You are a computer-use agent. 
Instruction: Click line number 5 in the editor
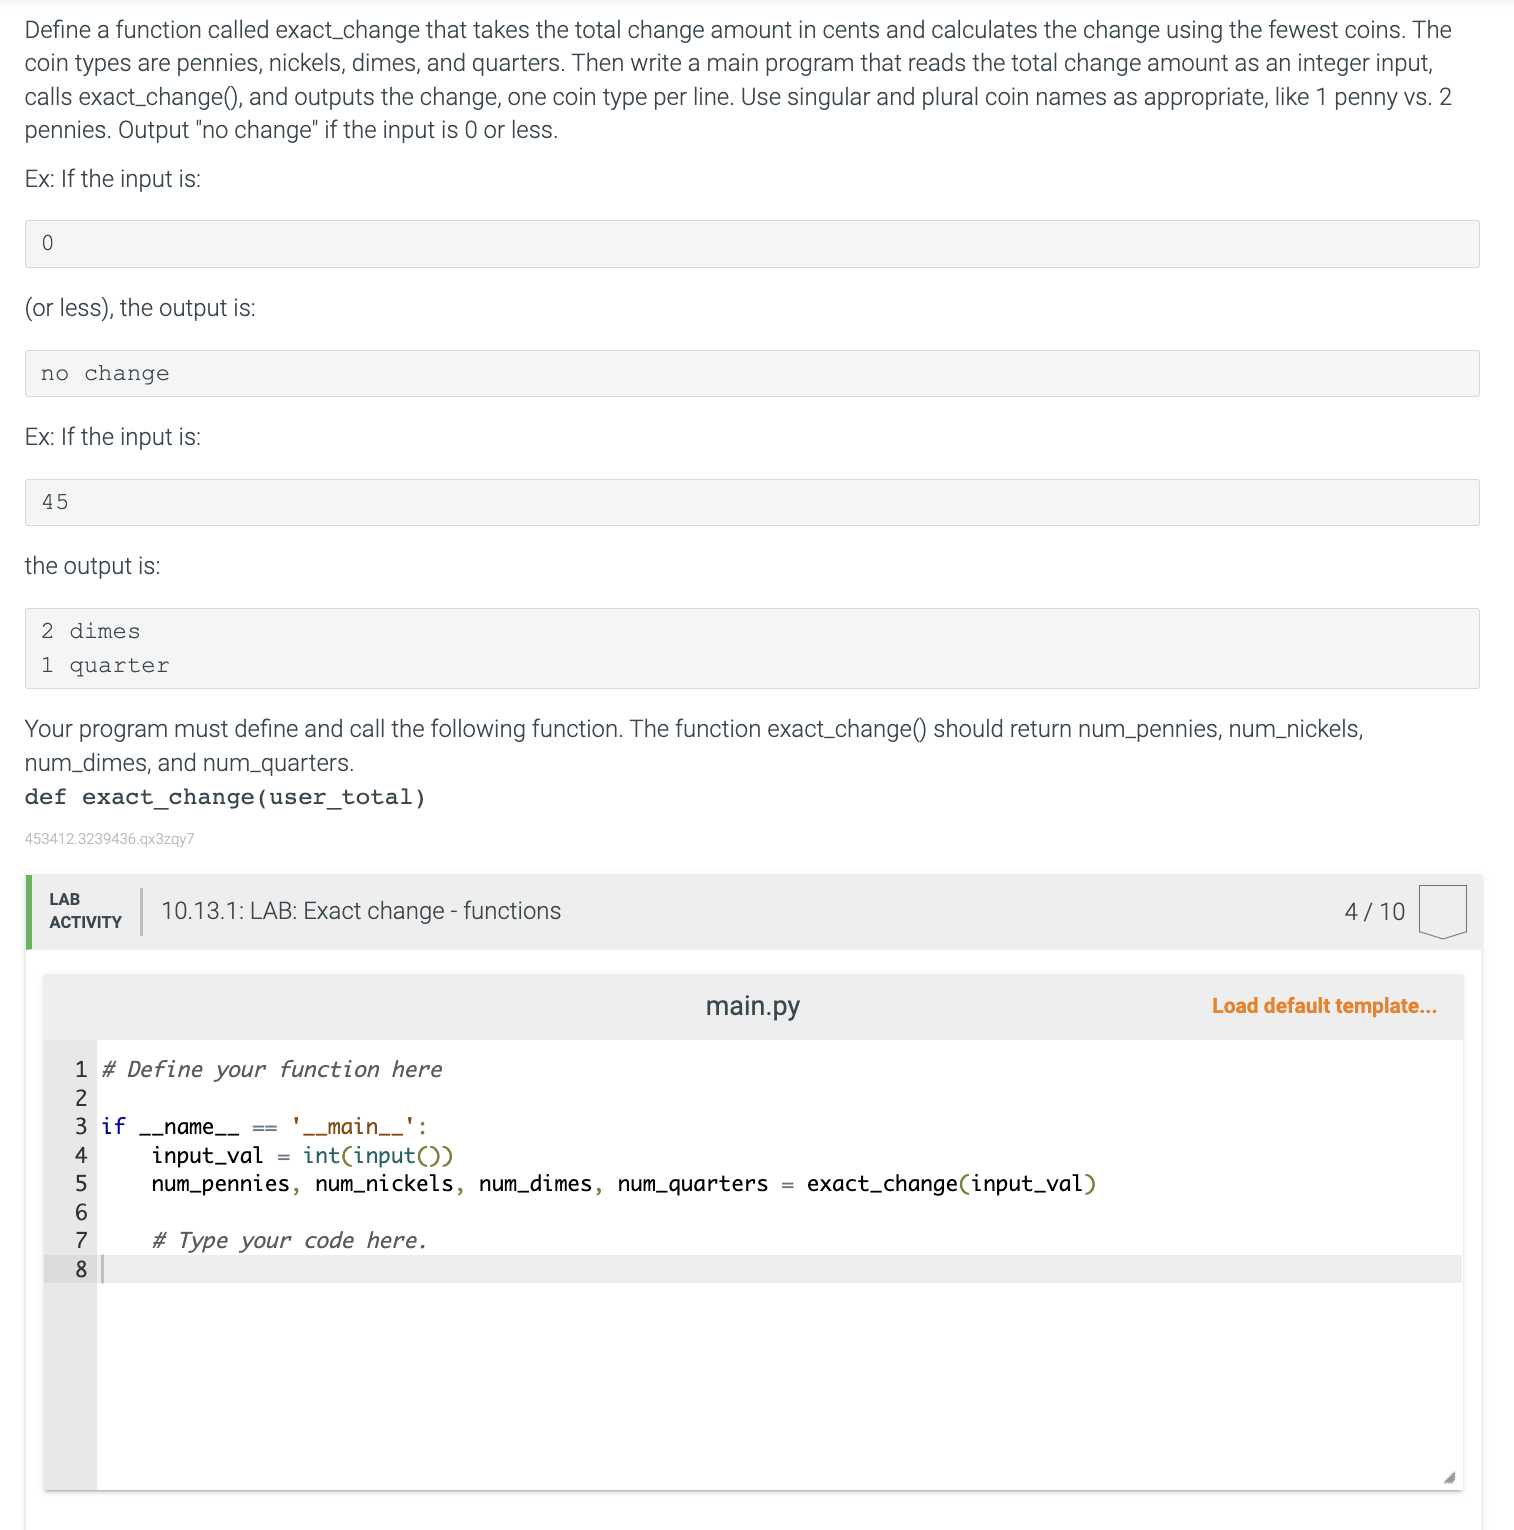pyautogui.click(x=79, y=1184)
